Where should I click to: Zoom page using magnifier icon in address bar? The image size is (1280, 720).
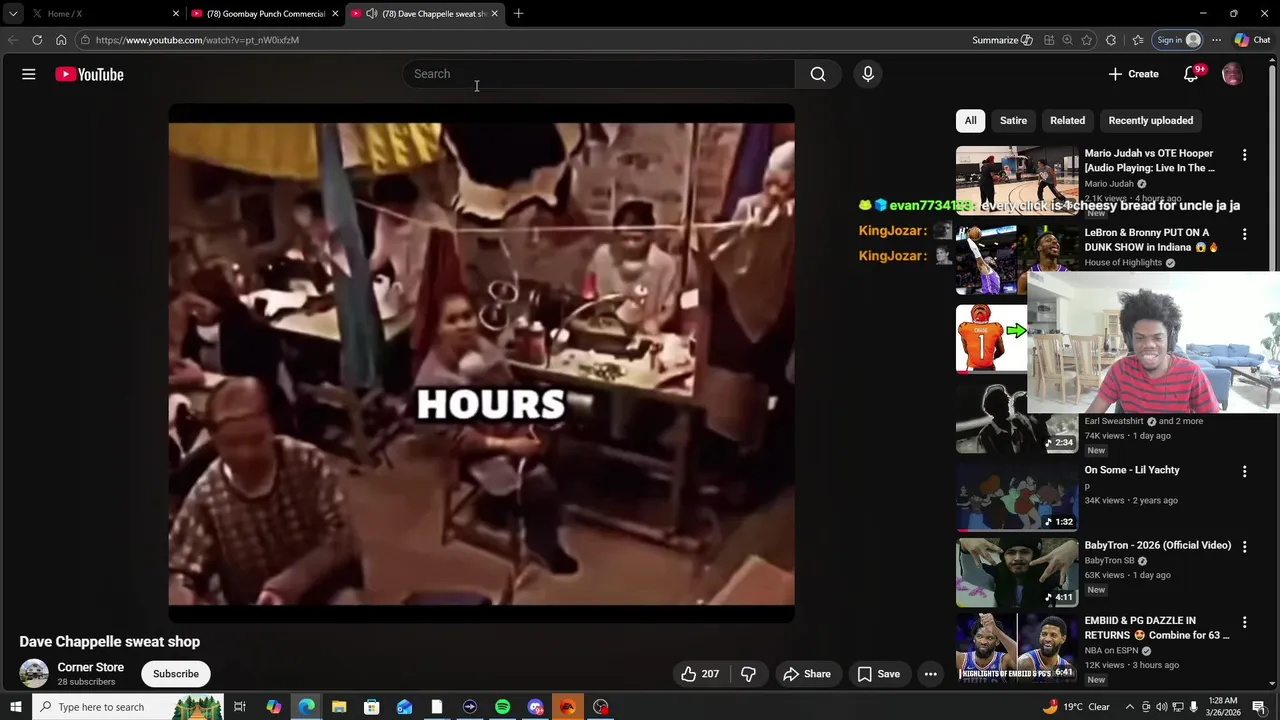[x=1068, y=40]
